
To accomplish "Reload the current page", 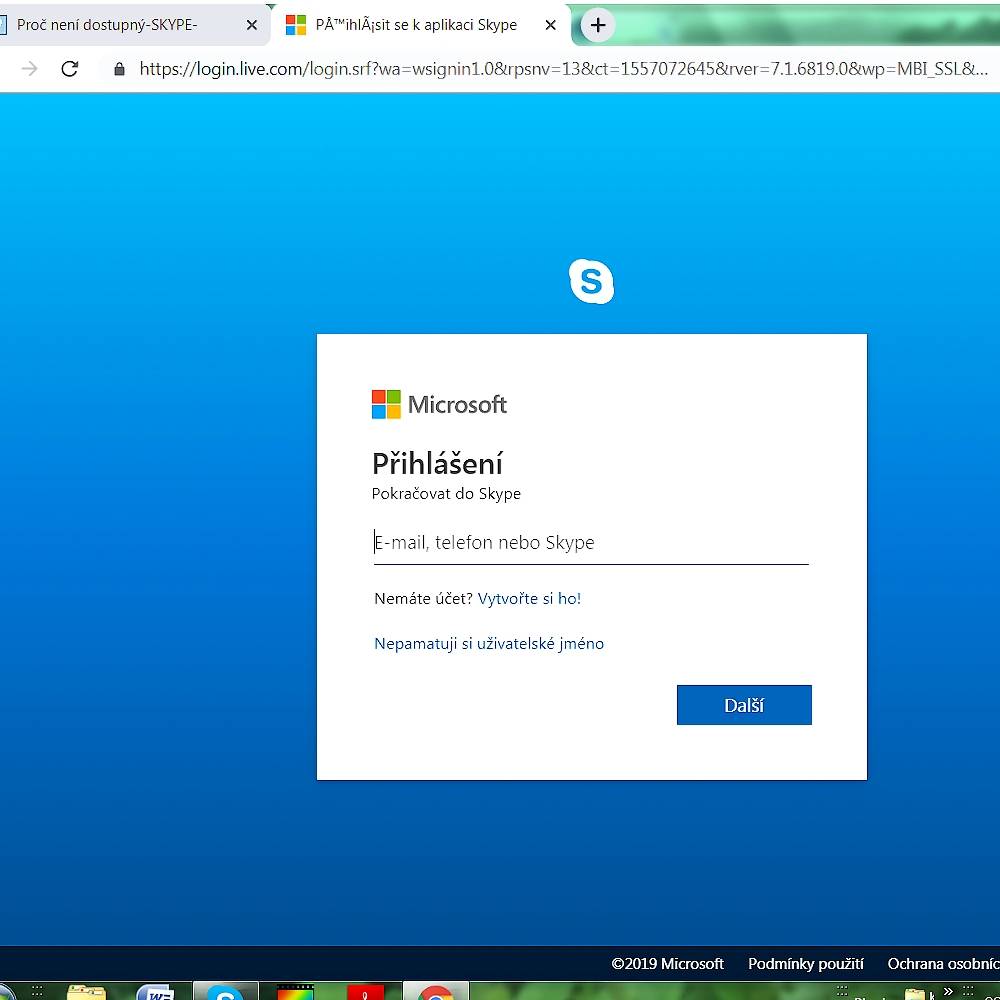I will coord(70,68).
